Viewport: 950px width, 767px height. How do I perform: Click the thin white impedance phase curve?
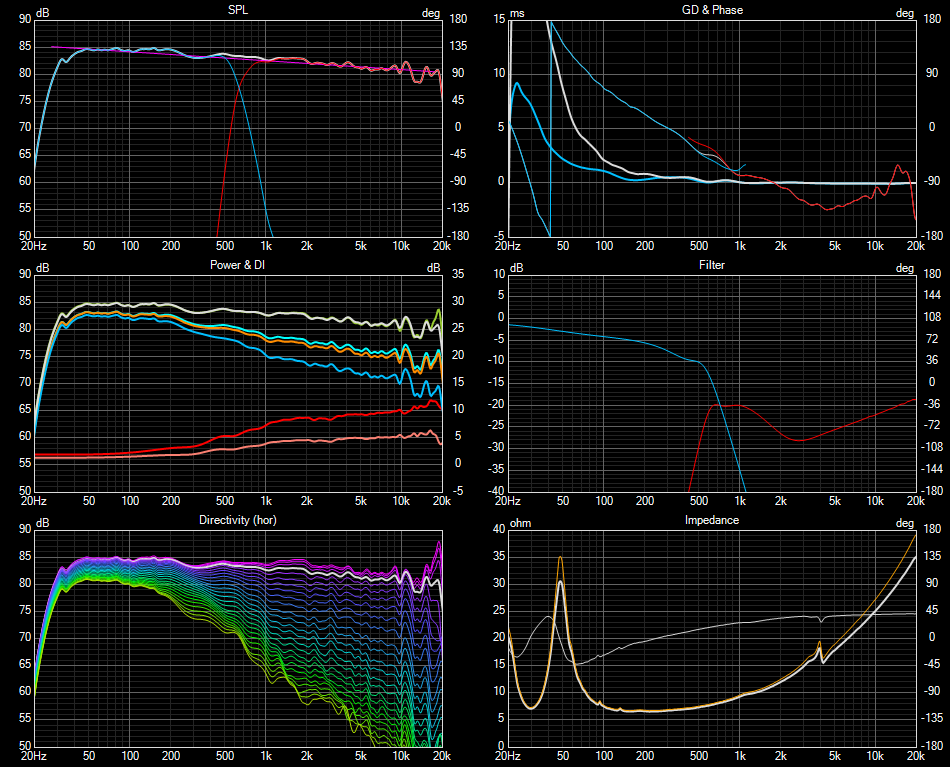tap(666, 635)
